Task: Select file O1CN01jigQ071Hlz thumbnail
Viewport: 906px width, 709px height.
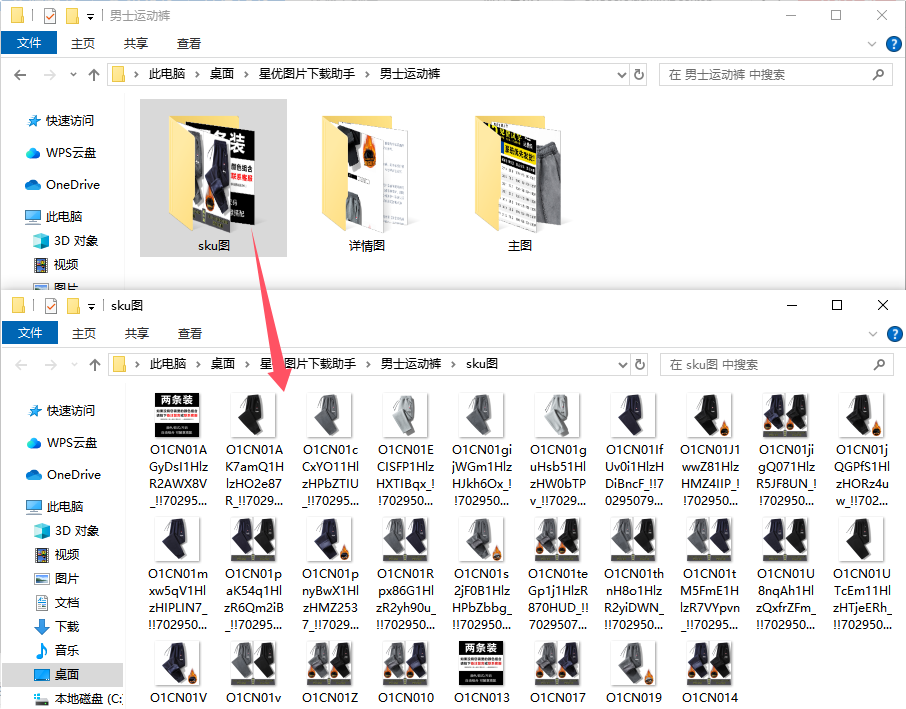Action: point(785,415)
